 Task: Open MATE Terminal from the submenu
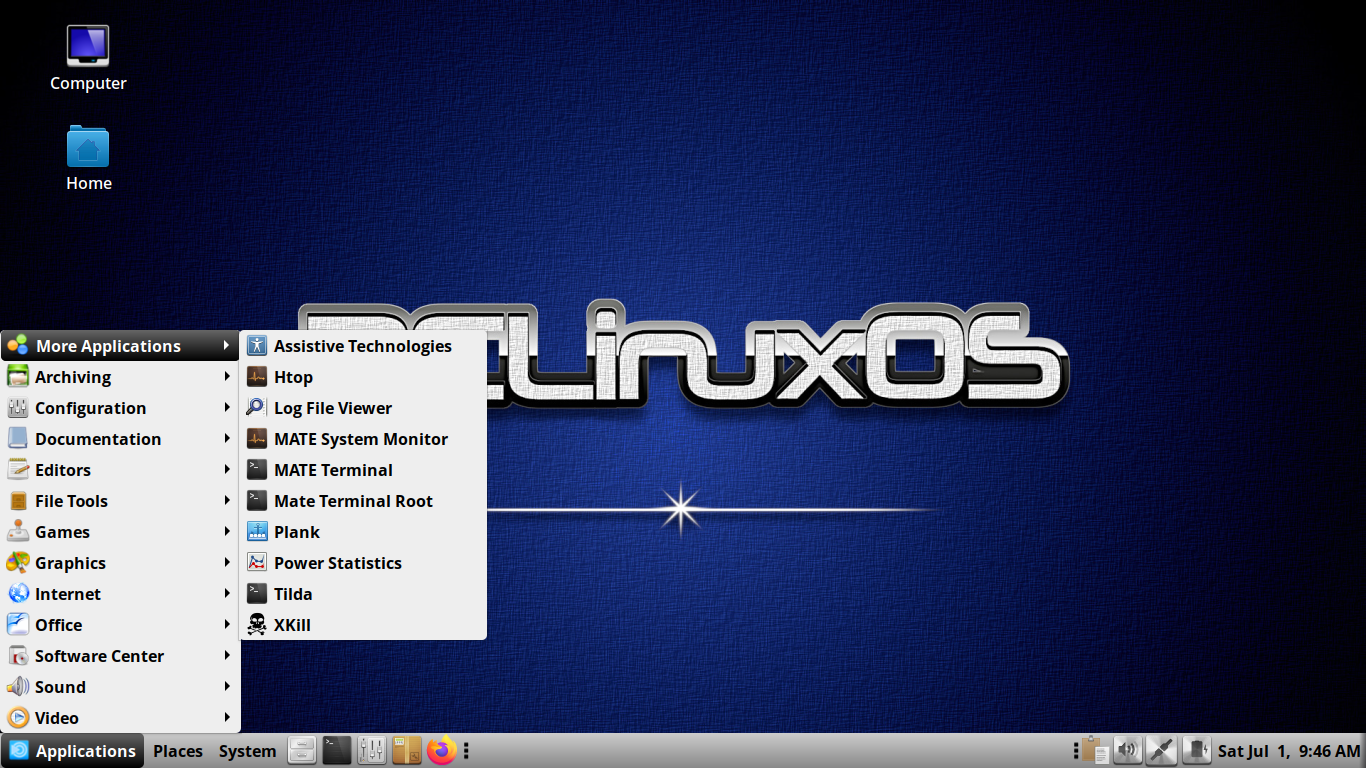pyautogui.click(x=363, y=470)
